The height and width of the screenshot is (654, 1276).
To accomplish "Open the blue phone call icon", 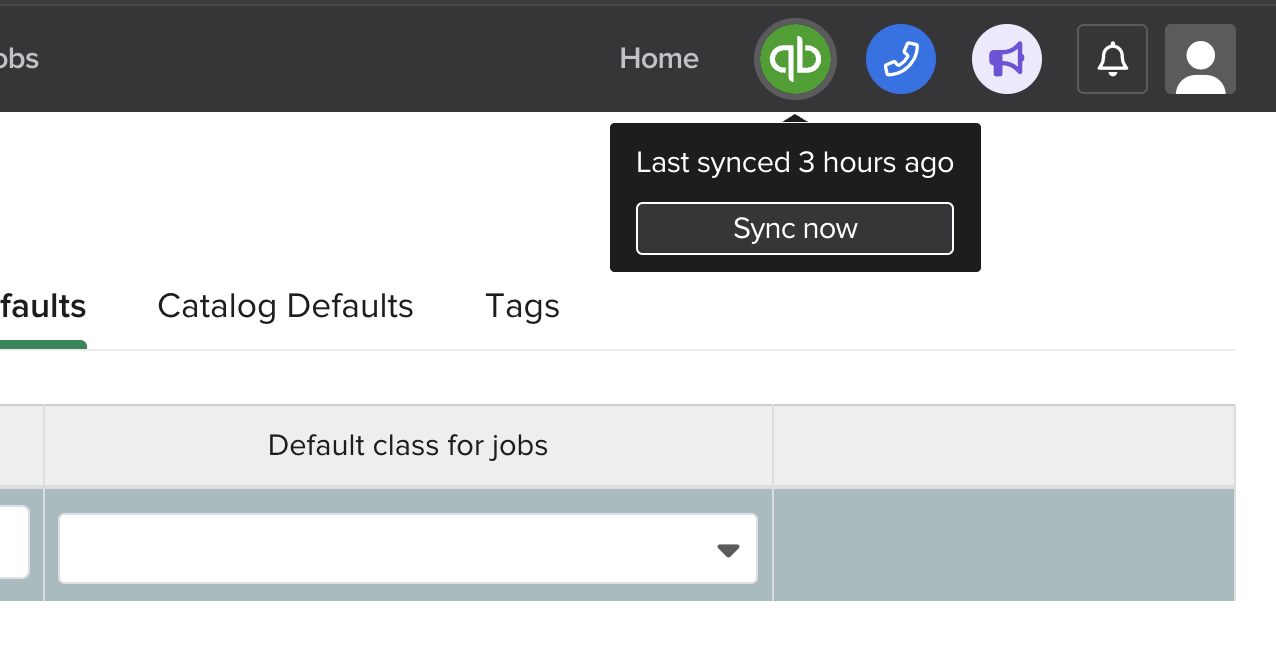I will click(x=901, y=60).
